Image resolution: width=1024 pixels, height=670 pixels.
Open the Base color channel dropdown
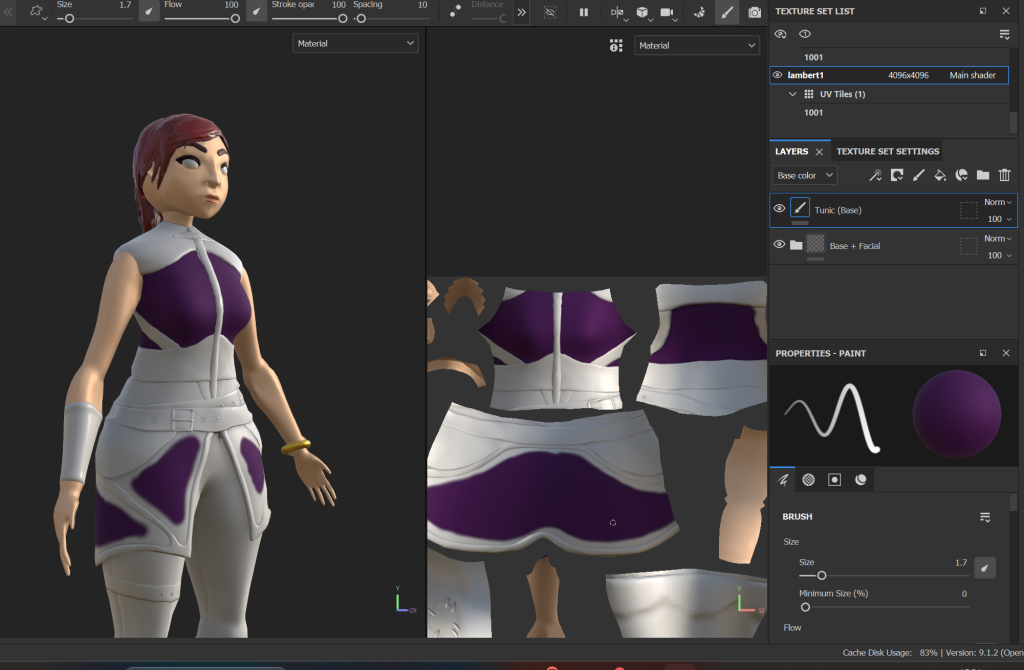(805, 176)
